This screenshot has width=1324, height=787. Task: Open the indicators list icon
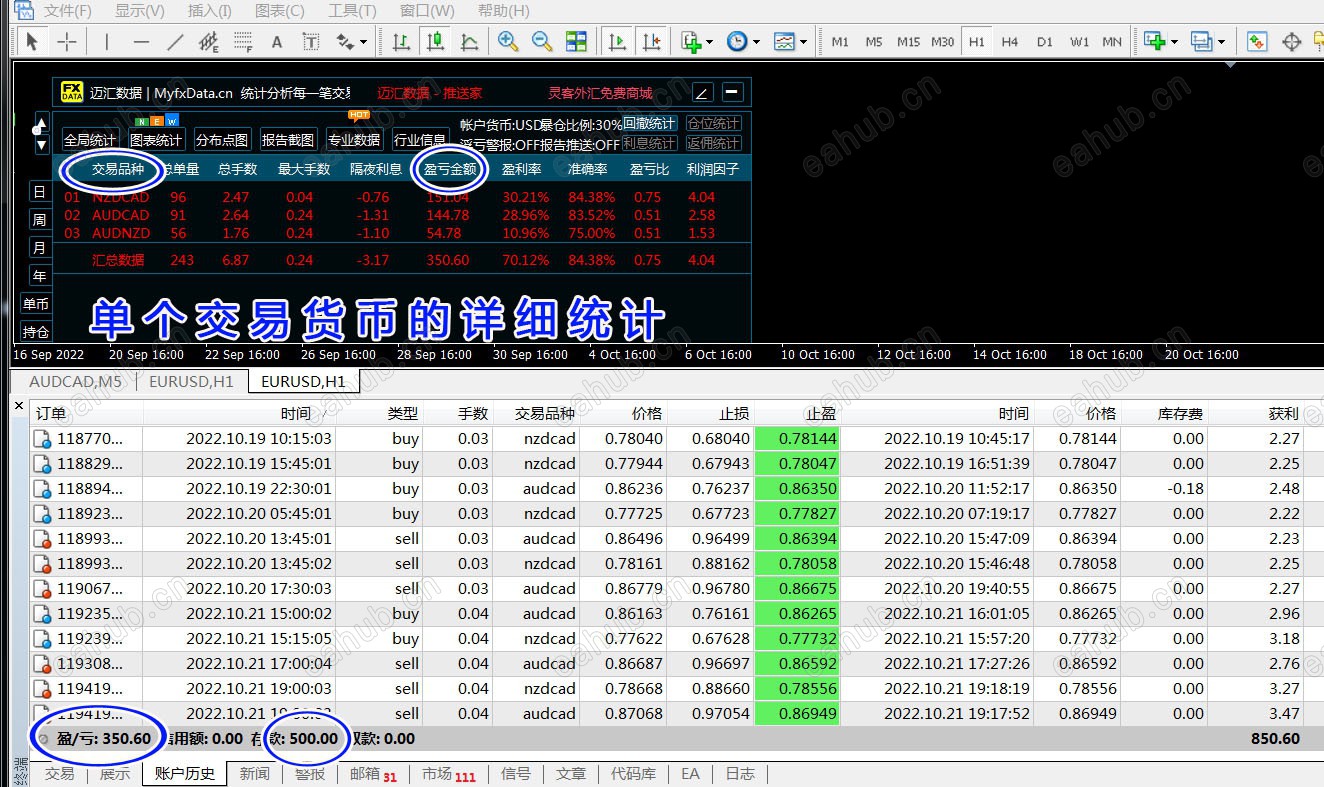[690, 42]
